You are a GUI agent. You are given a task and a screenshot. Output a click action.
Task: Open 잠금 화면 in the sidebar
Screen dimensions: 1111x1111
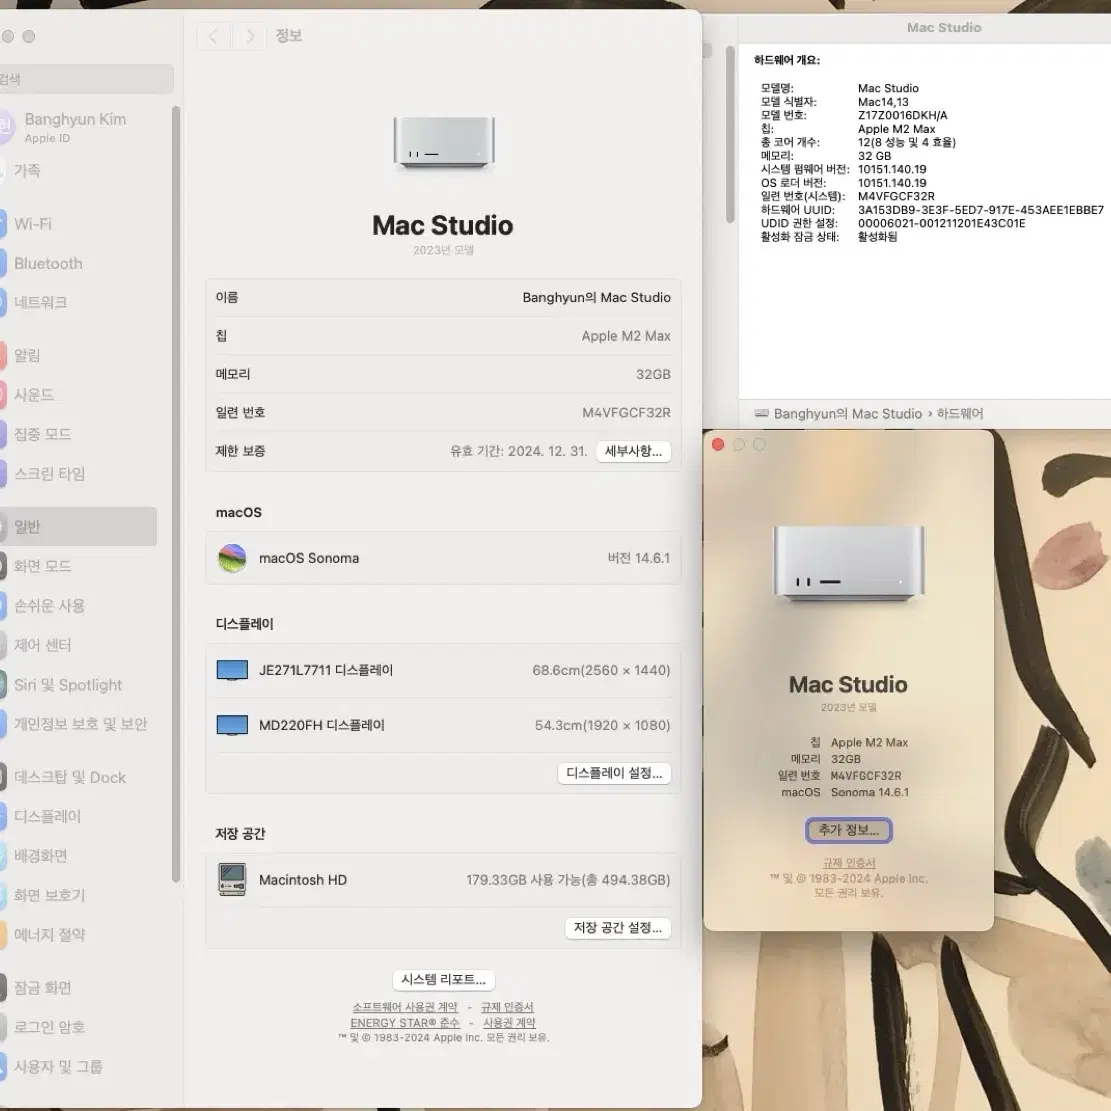tap(43, 988)
